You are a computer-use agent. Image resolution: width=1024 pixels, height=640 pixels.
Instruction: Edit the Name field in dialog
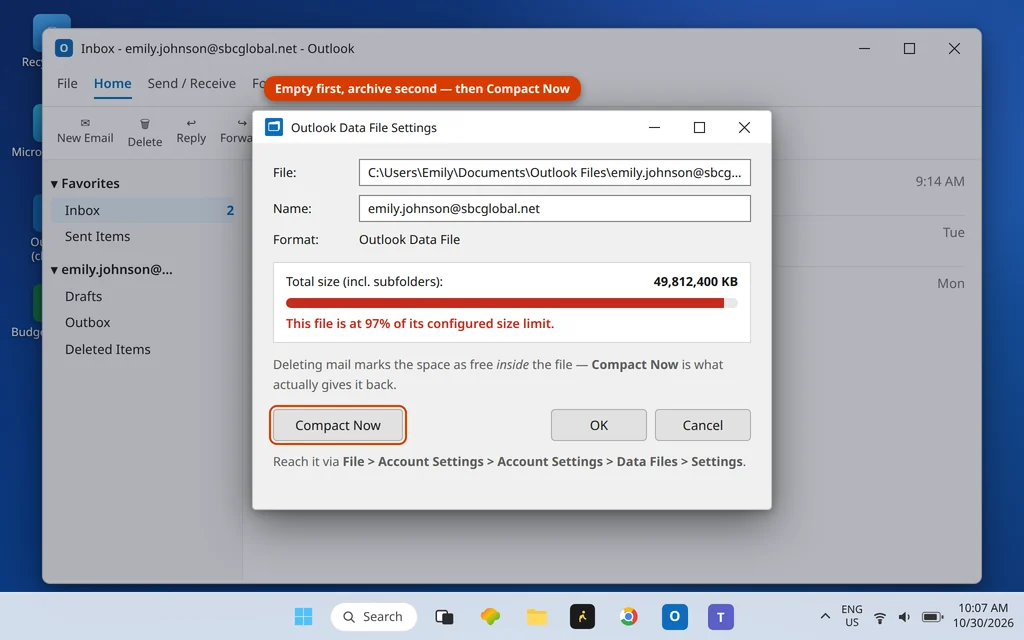(x=554, y=208)
